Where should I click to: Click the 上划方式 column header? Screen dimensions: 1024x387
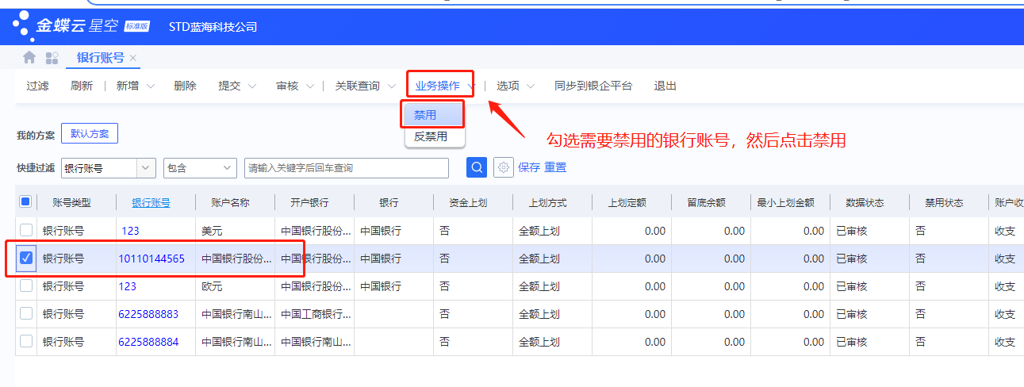[547, 203]
